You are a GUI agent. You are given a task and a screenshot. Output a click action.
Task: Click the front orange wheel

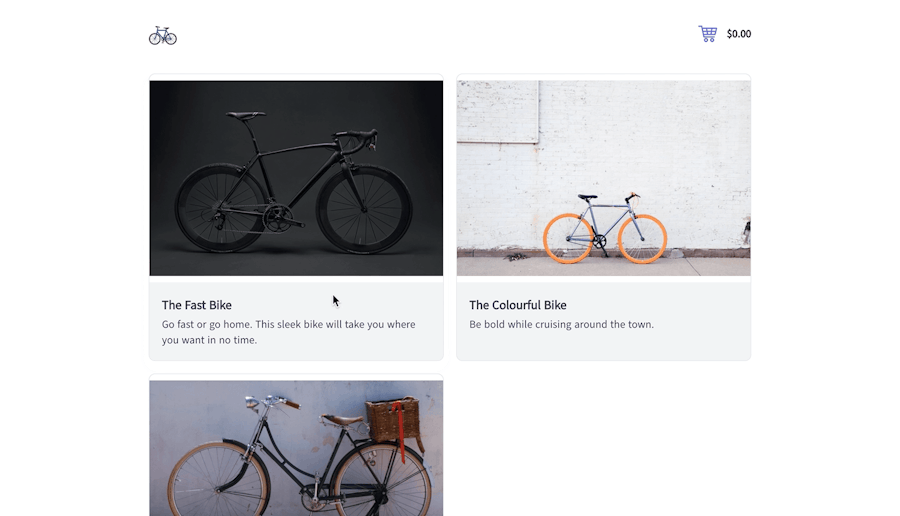click(642, 239)
